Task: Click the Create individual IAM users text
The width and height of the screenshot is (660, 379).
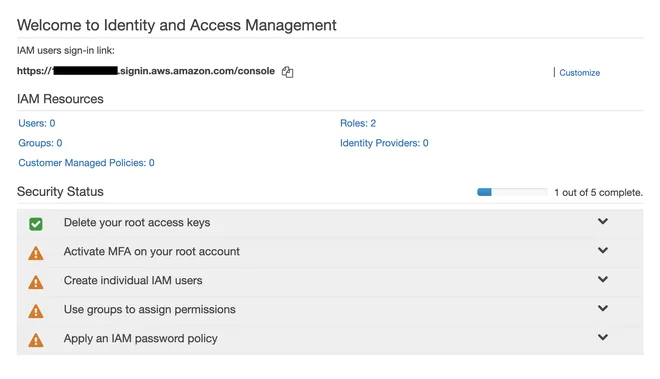Action: pos(133,280)
